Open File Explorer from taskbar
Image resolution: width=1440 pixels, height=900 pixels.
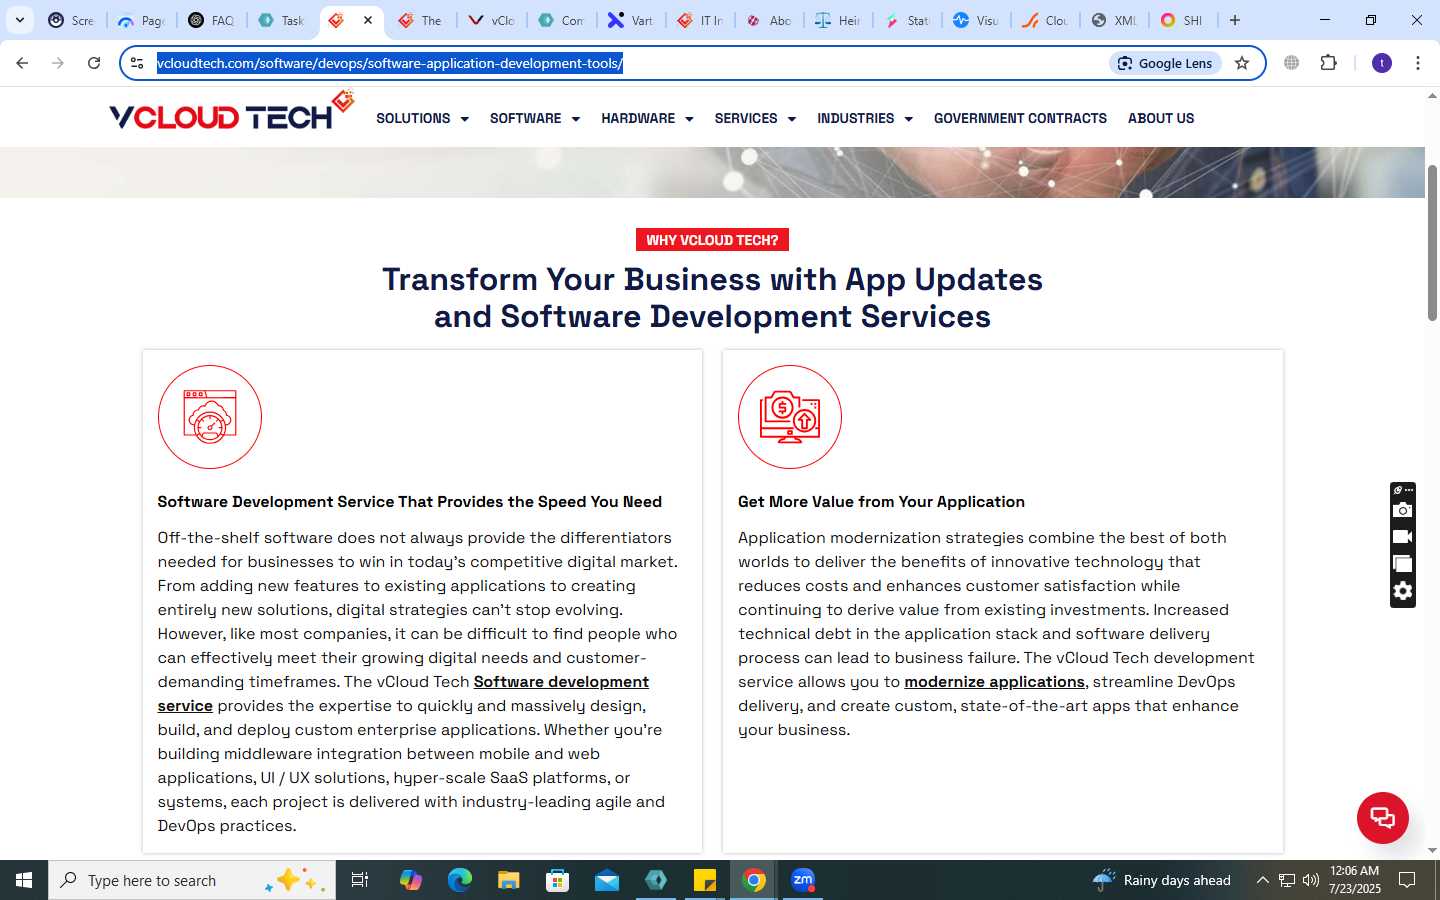pyautogui.click(x=508, y=880)
